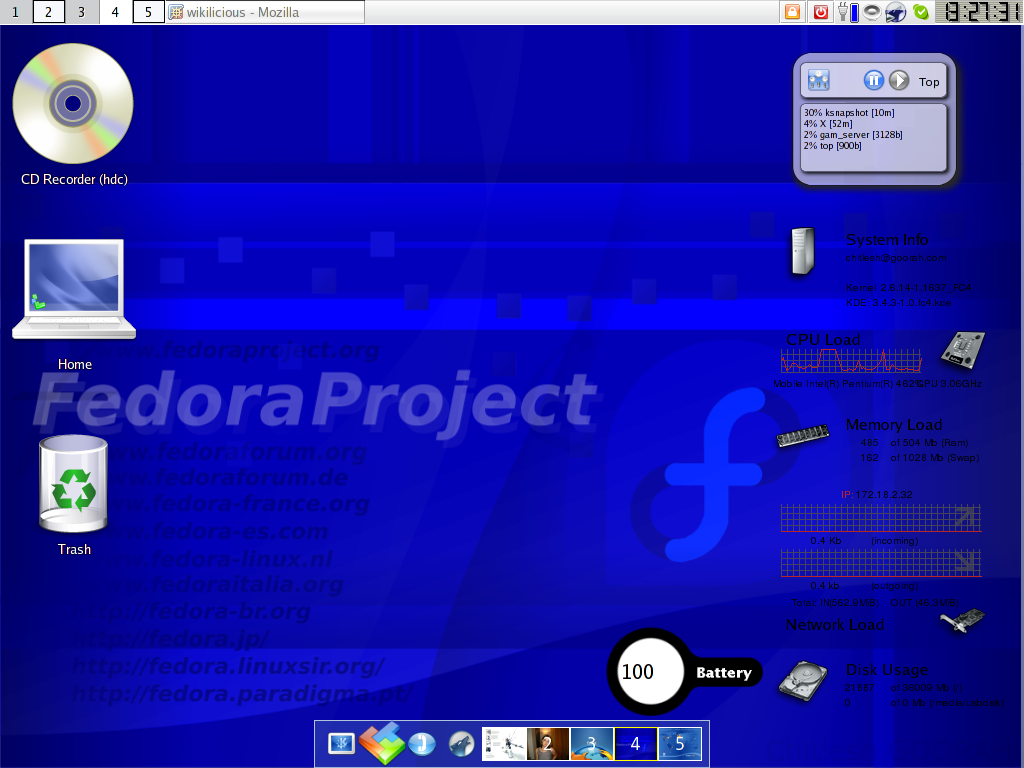Select the '2% top [900b]' process line

click(832, 146)
